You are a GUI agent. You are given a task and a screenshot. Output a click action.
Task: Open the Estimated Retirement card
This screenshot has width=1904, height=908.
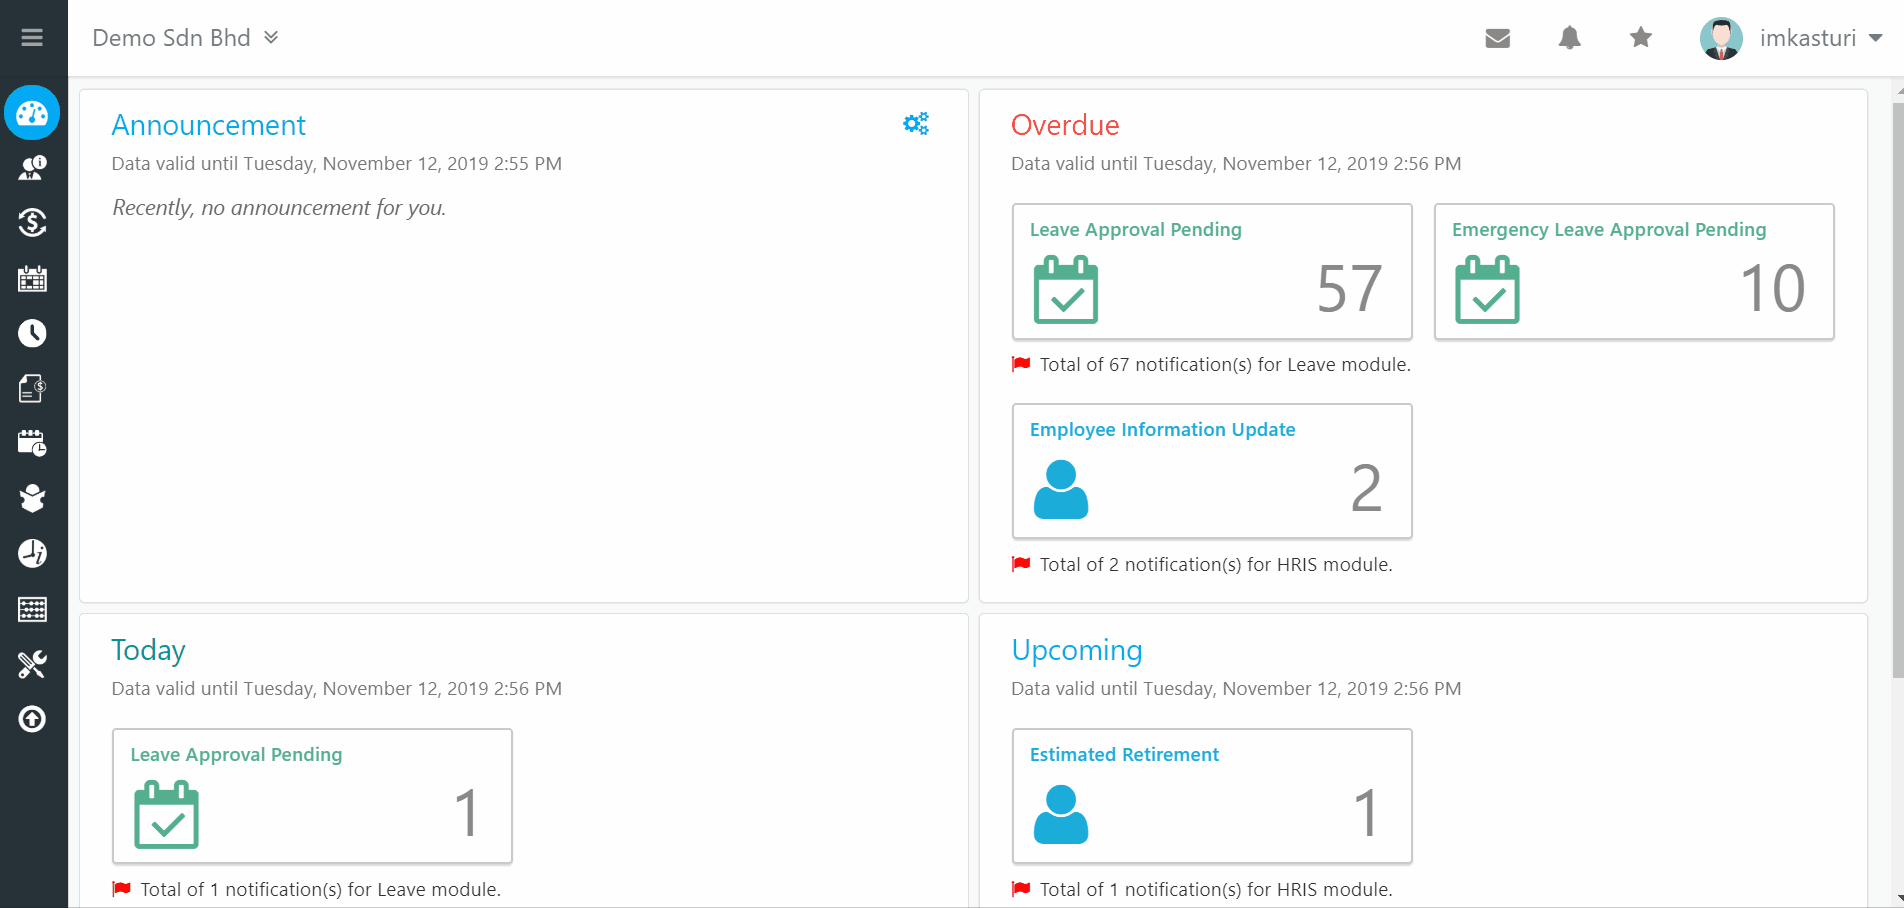point(1212,796)
